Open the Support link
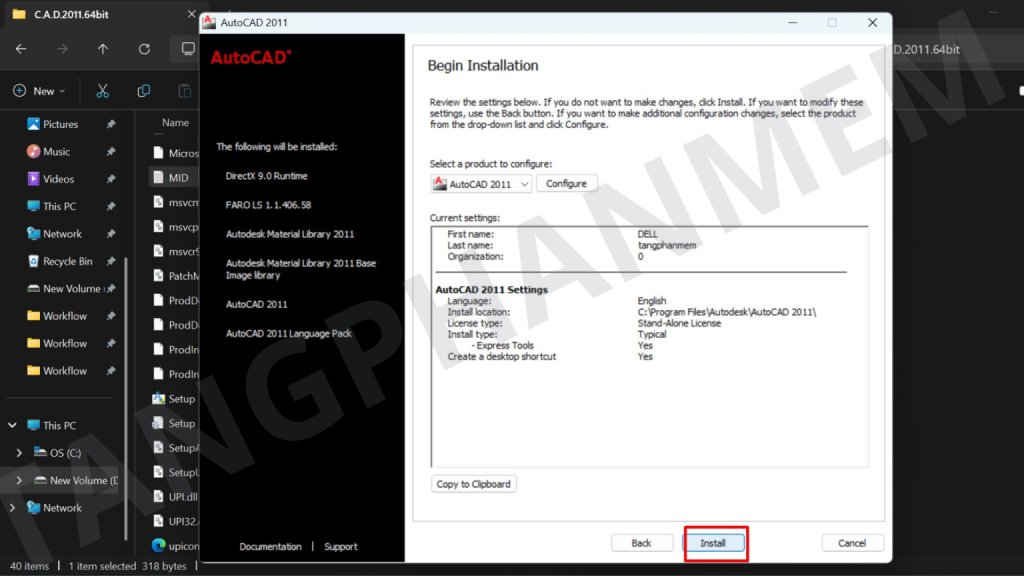The width and height of the screenshot is (1024, 576). [x=341, y=547]
